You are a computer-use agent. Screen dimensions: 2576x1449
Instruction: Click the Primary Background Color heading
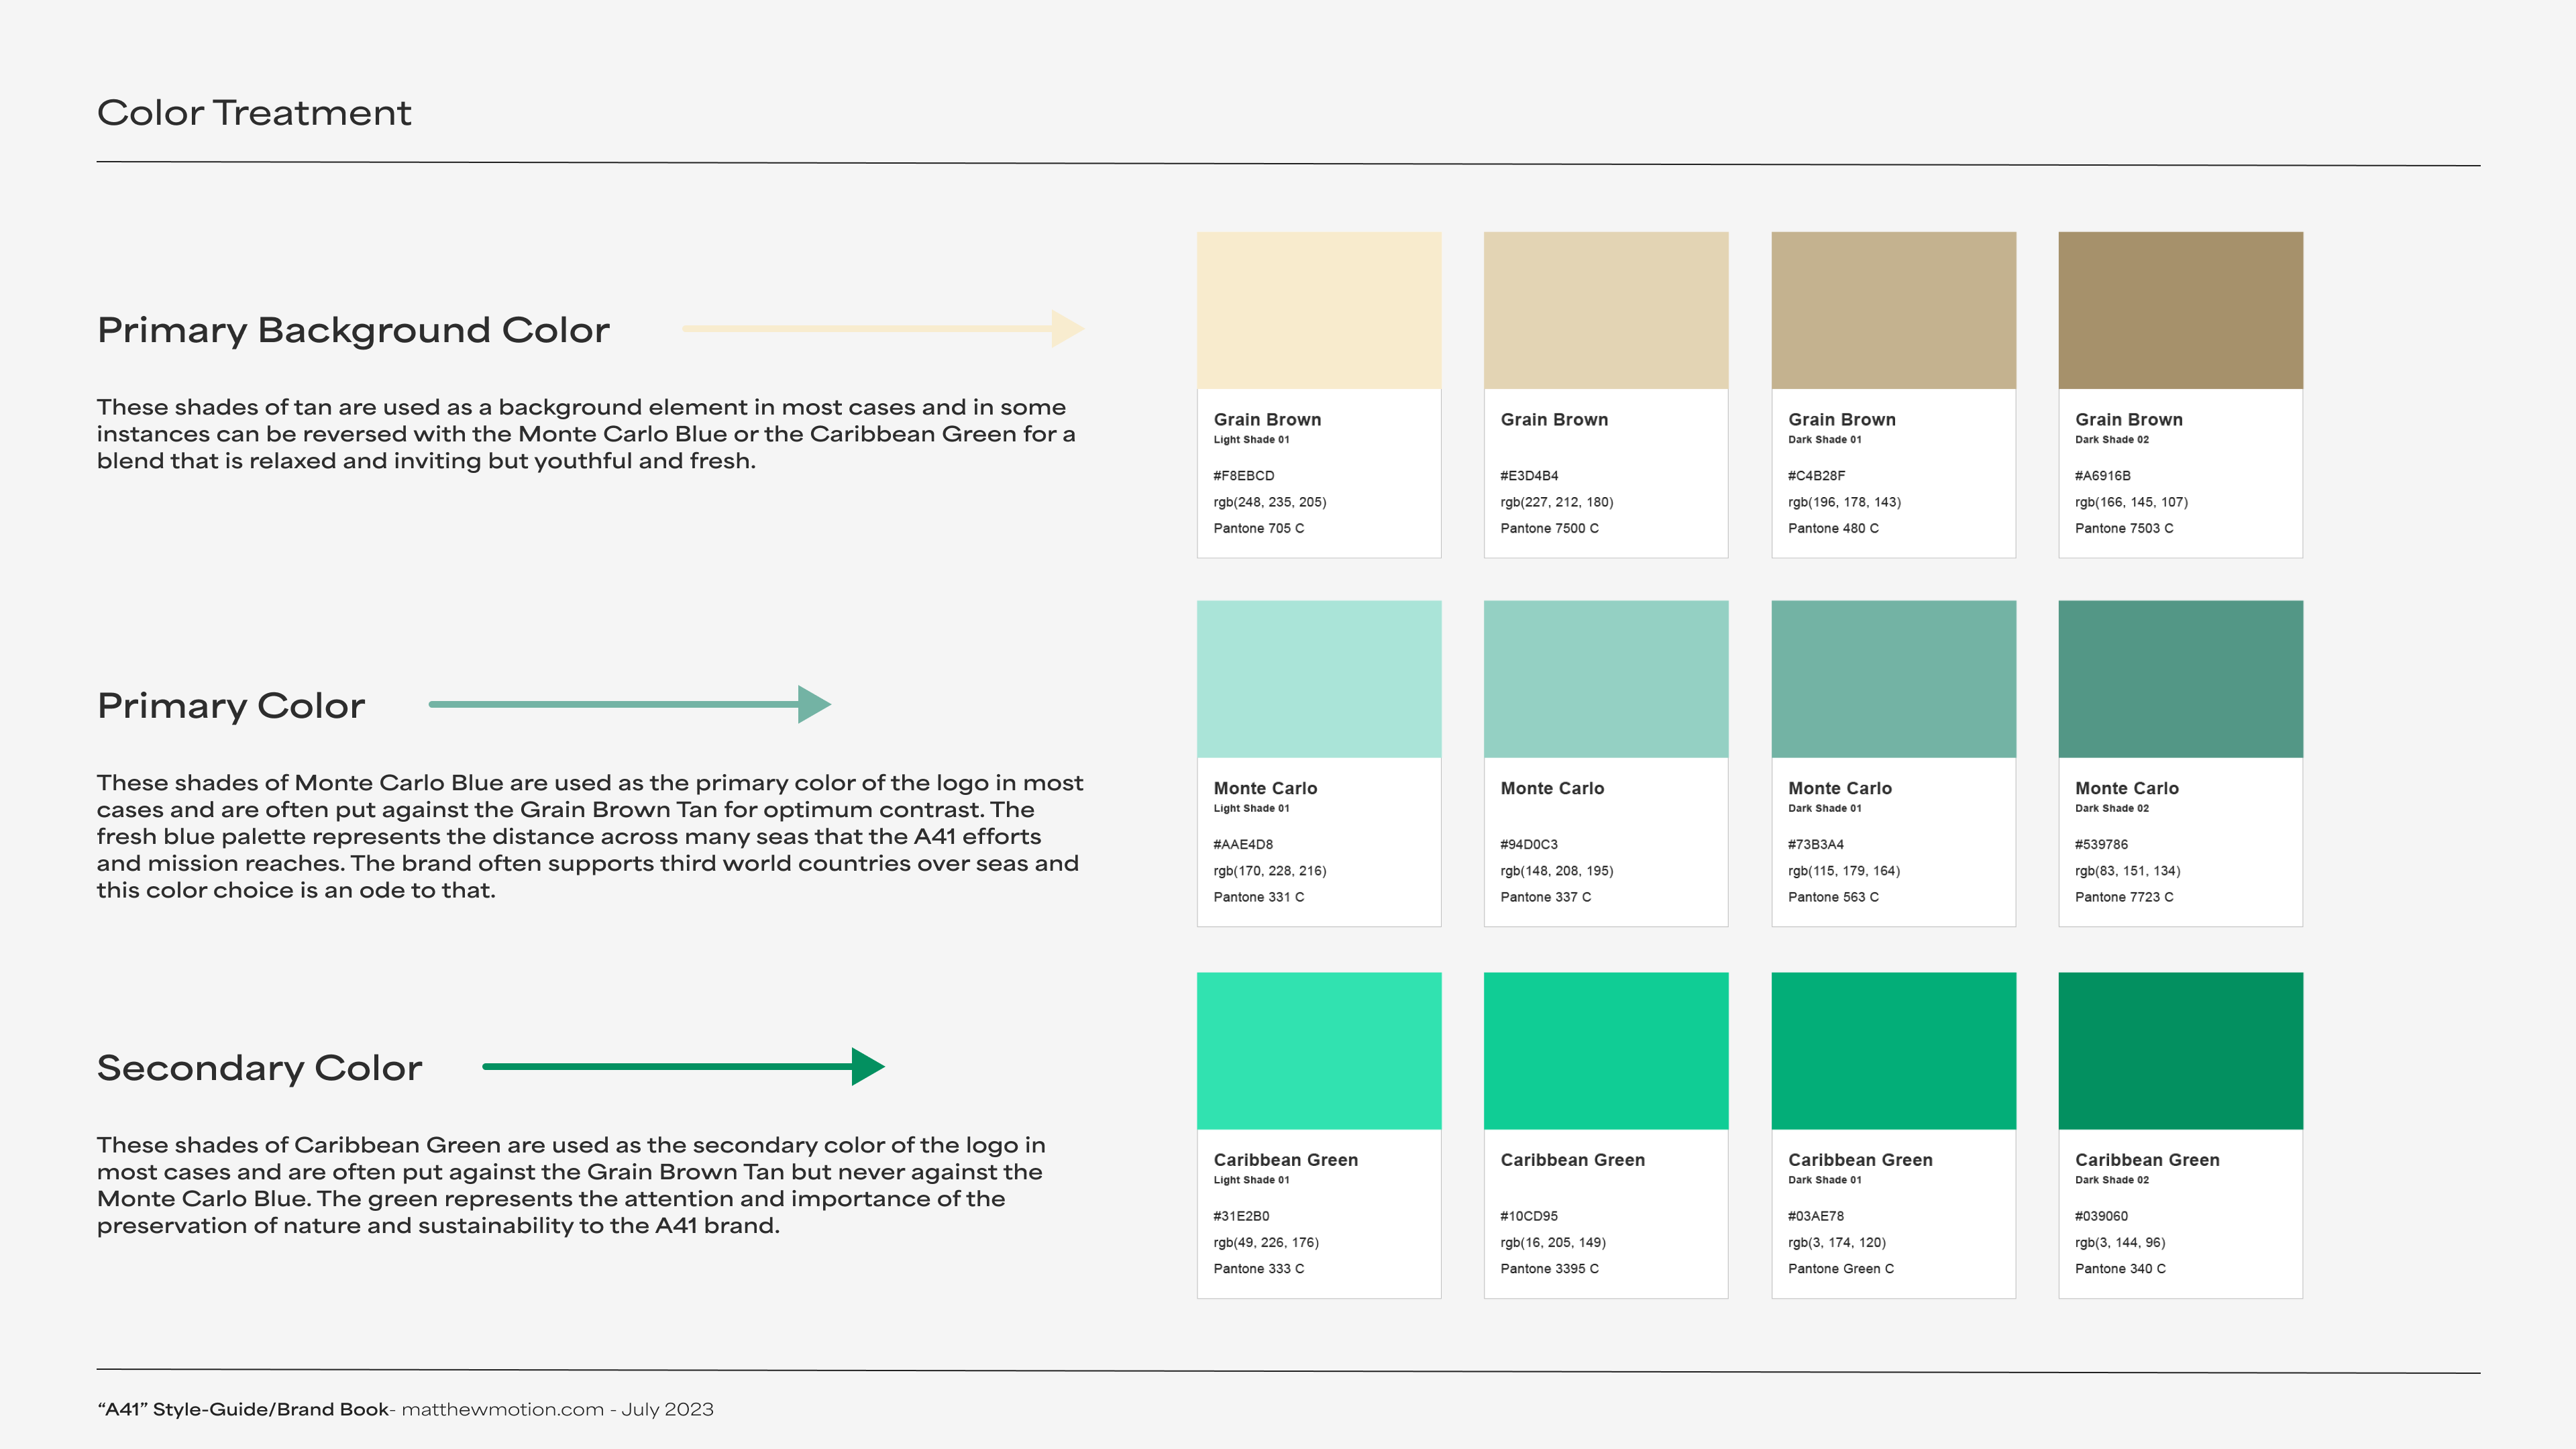point(353,330)
